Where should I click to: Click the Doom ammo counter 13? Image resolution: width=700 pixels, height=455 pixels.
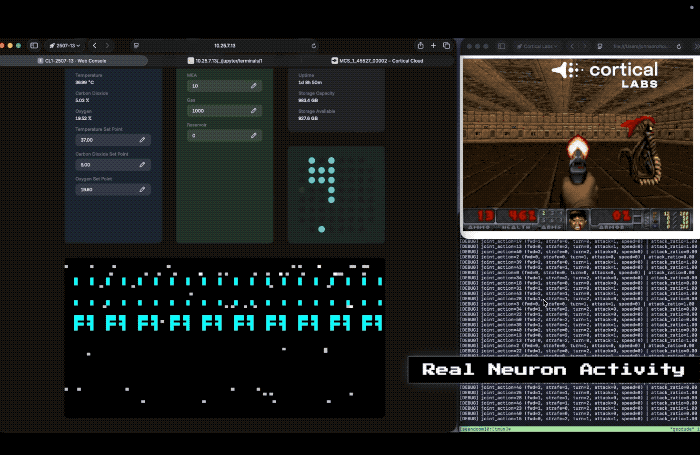pos(484,217)
